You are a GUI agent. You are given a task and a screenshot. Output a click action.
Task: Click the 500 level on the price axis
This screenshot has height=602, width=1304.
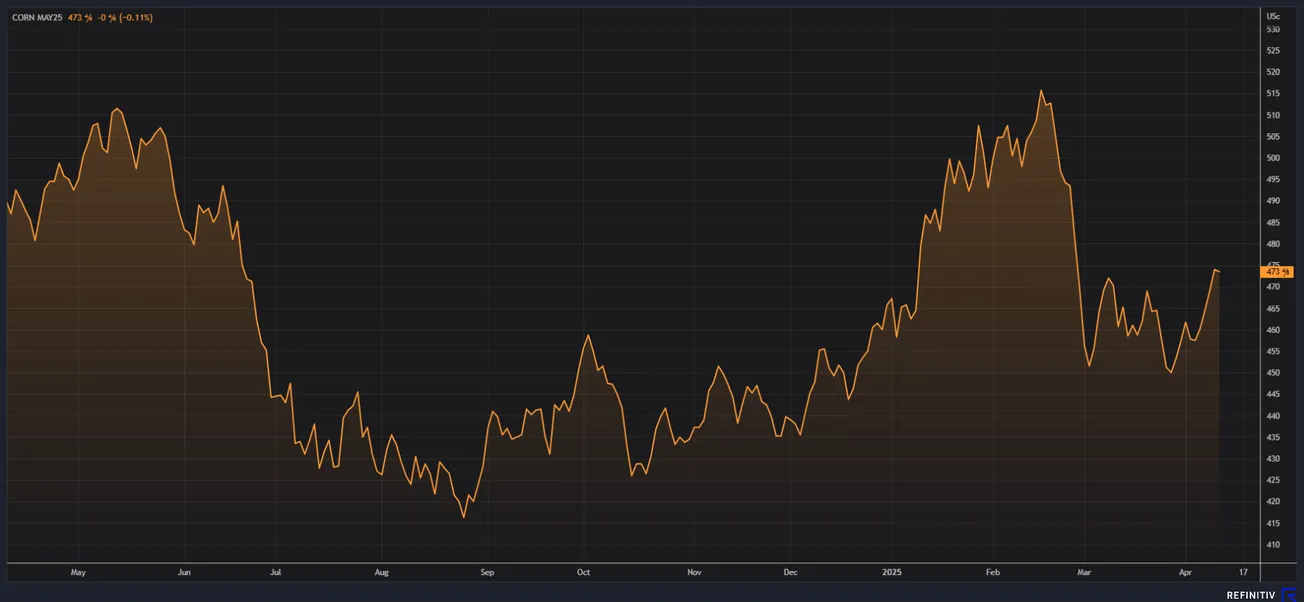tap(1273, 158)
